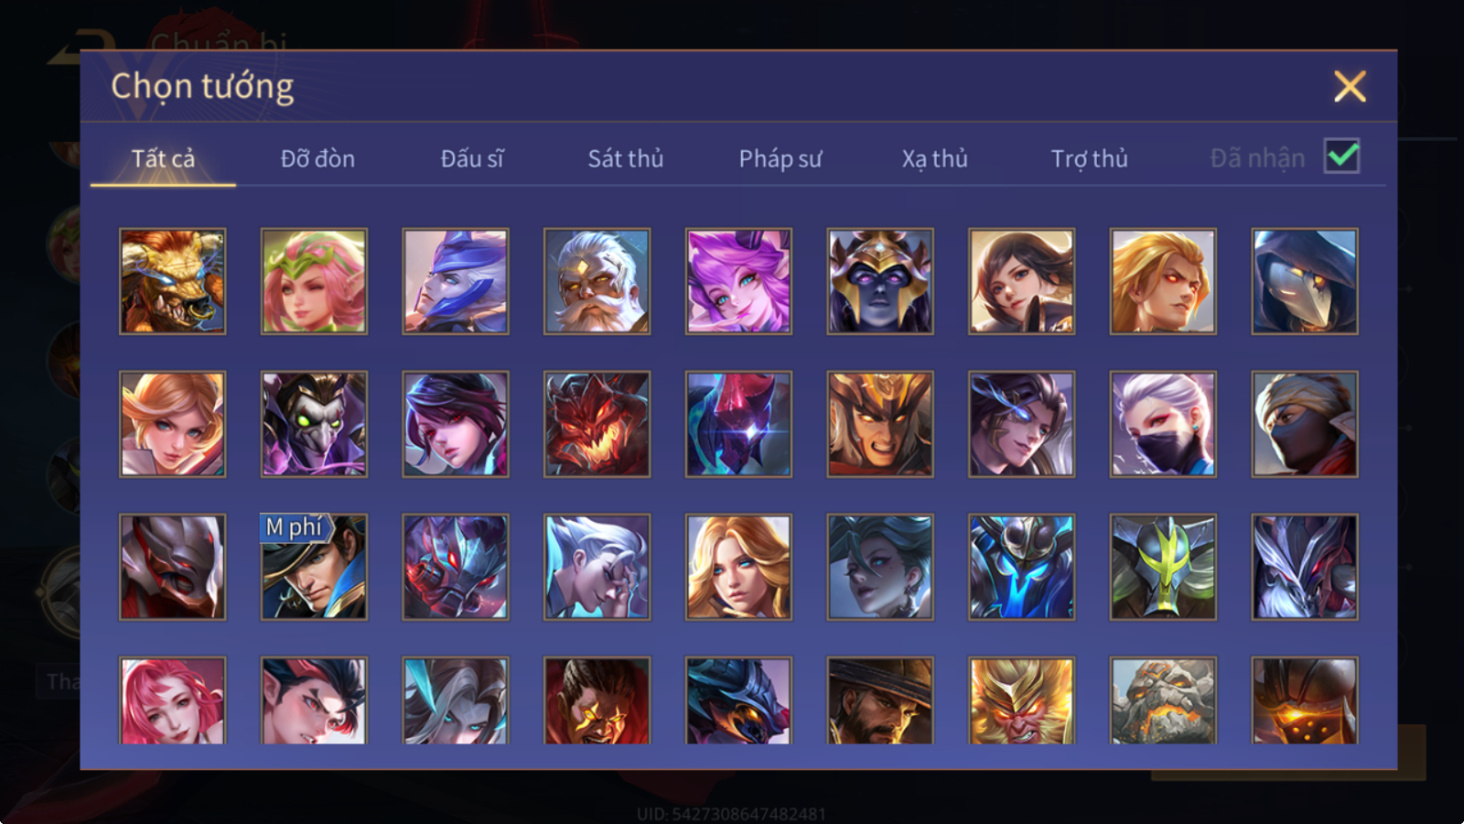Viewport: 1464px width, 824px height.
Task: Pick the golden monkey king hero portrait
Action: [1021, 700]
